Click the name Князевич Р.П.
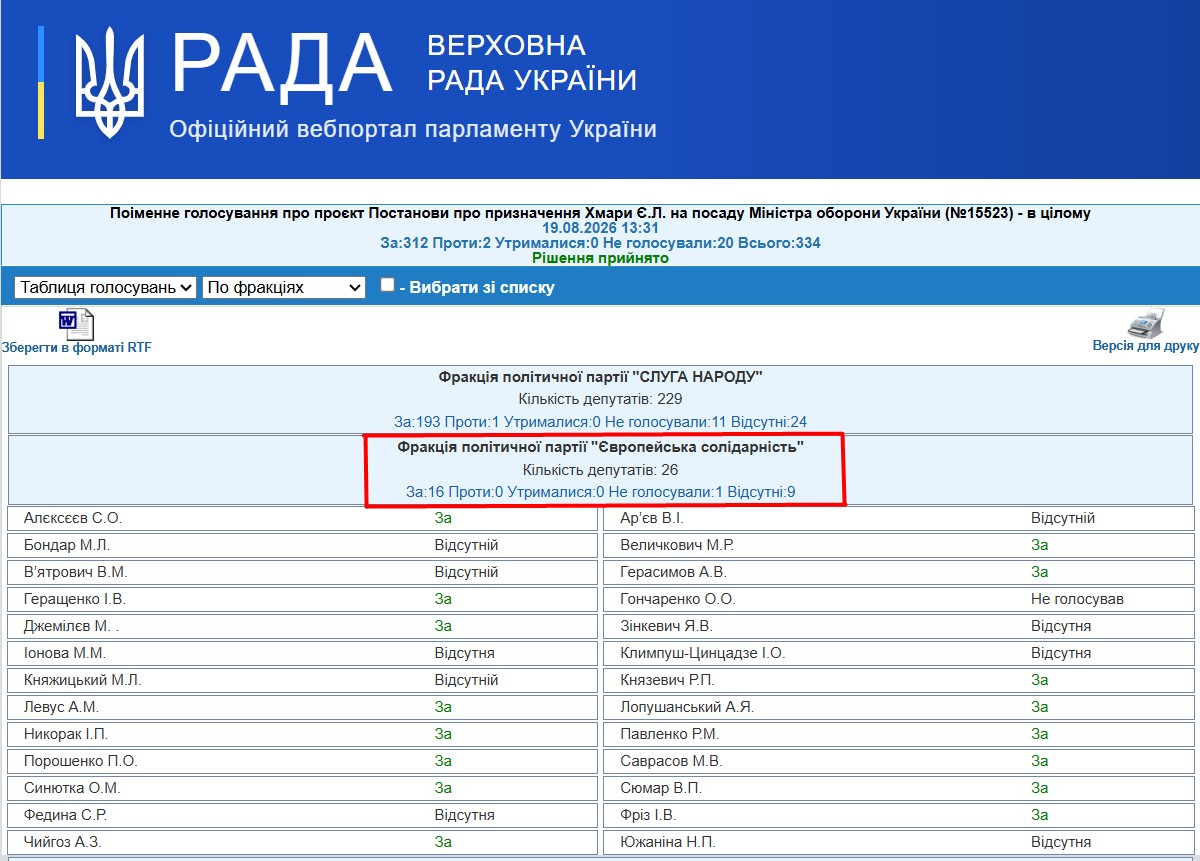This screenshot has width=1200, height=861. (667, 680)
